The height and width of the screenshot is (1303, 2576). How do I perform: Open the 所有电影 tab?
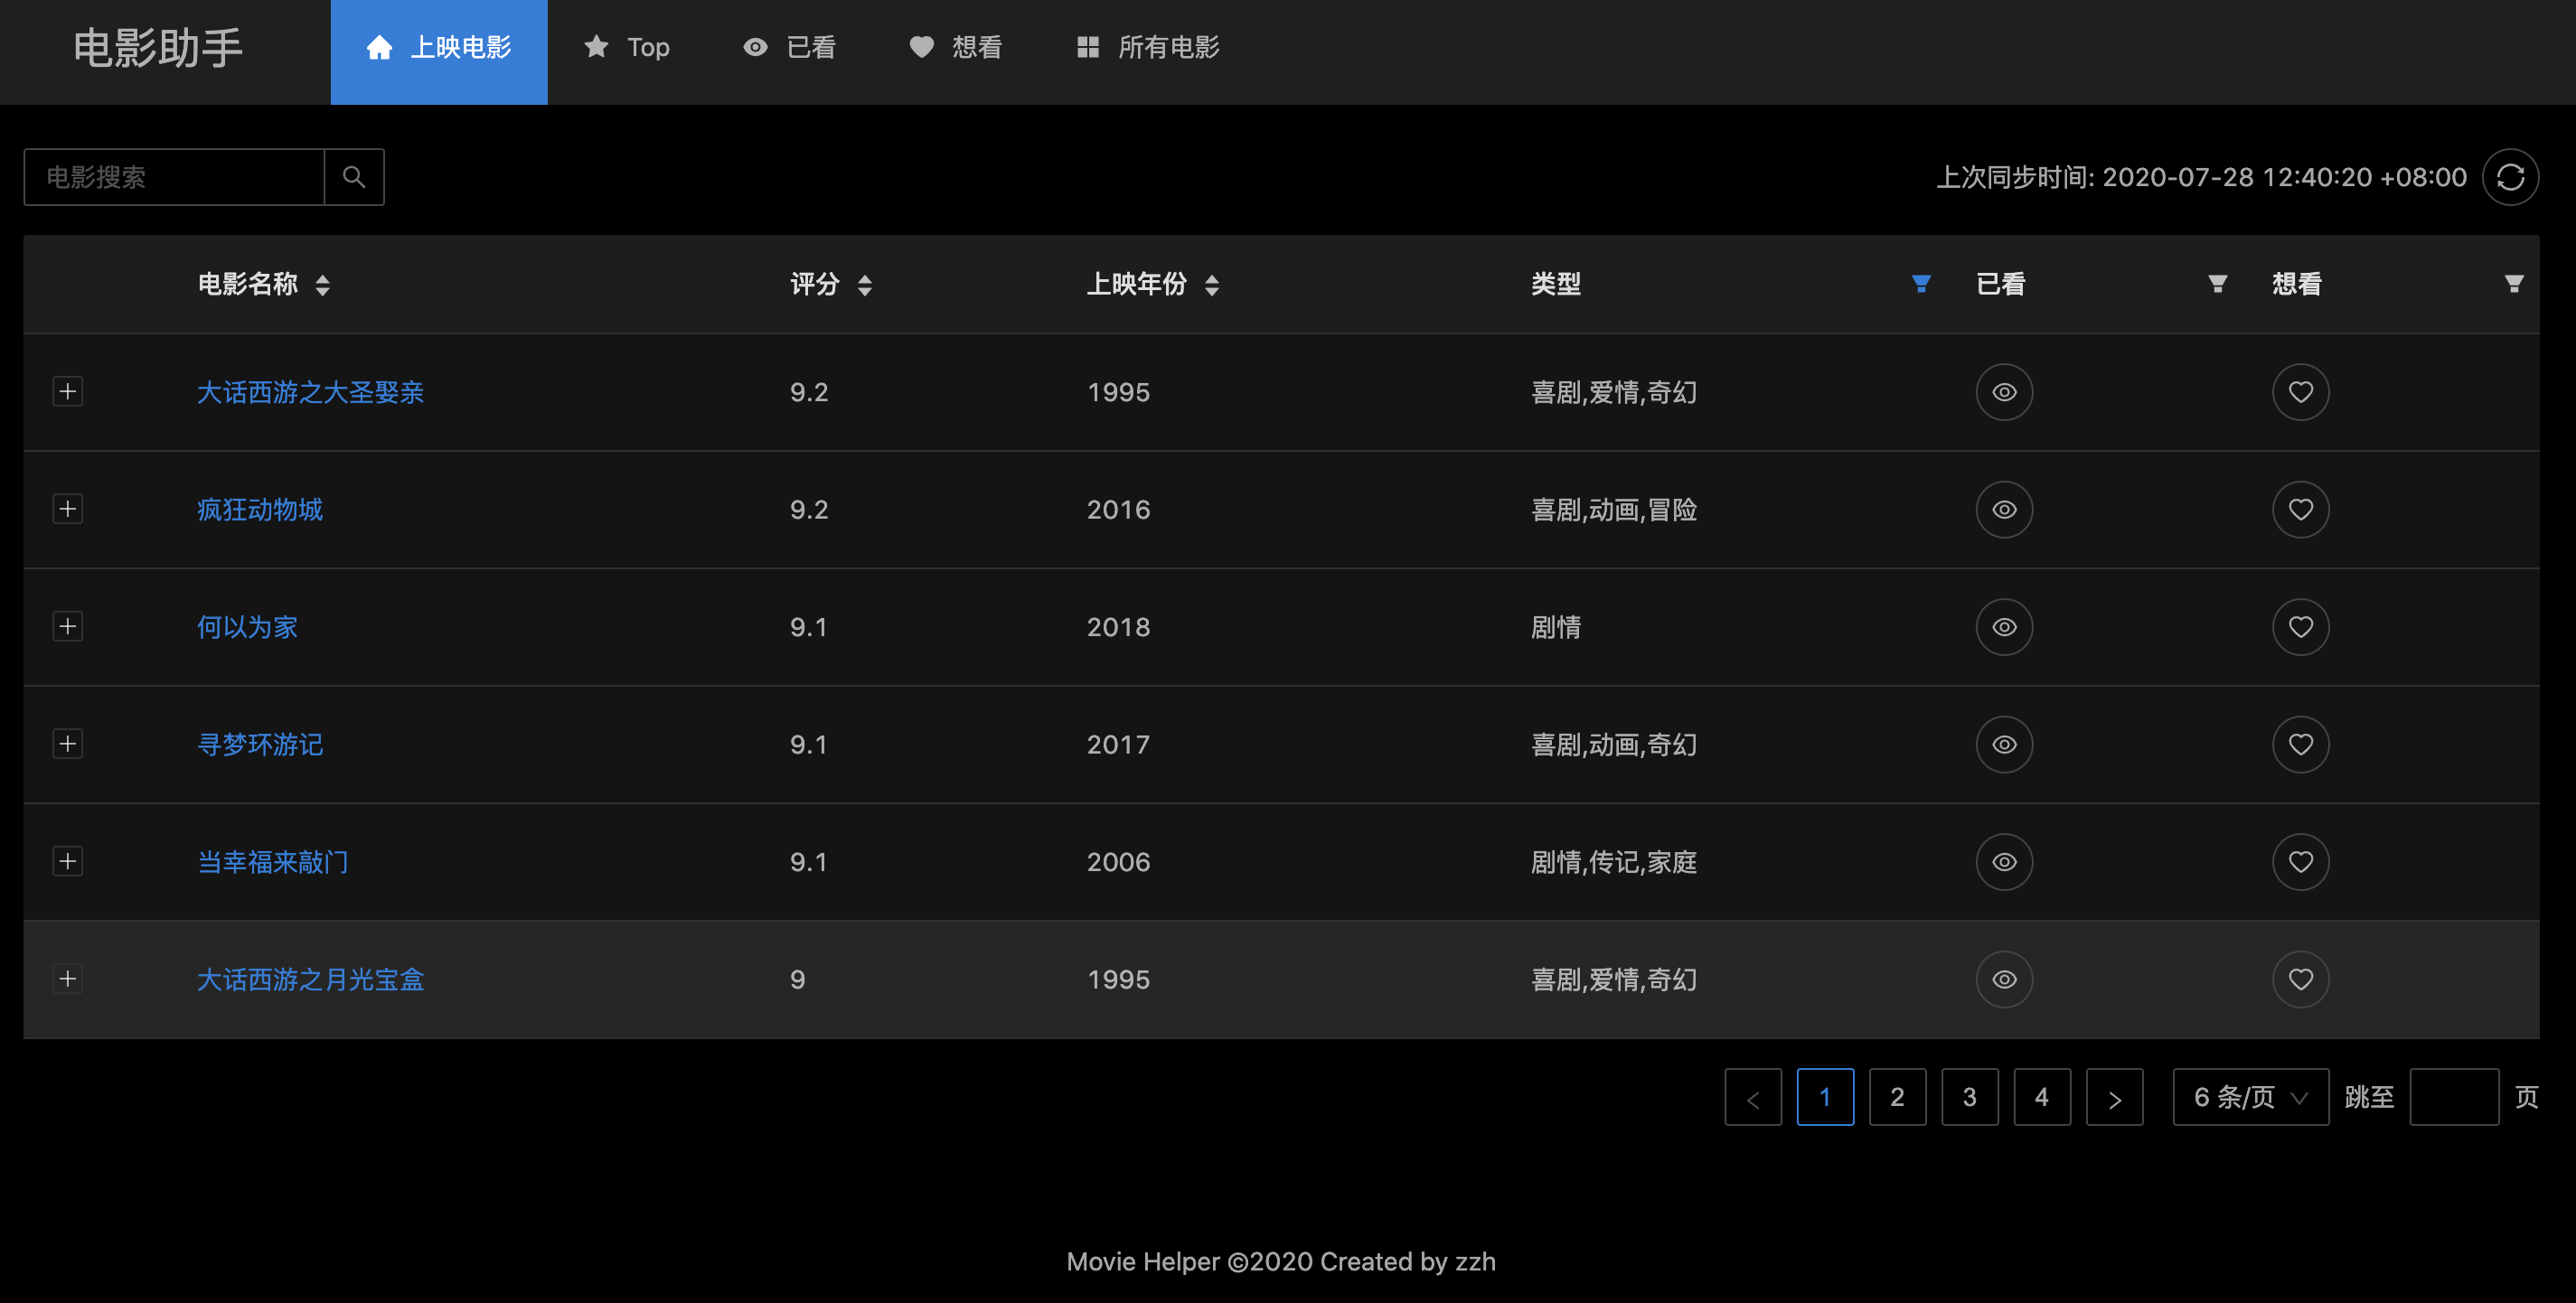1148,47
